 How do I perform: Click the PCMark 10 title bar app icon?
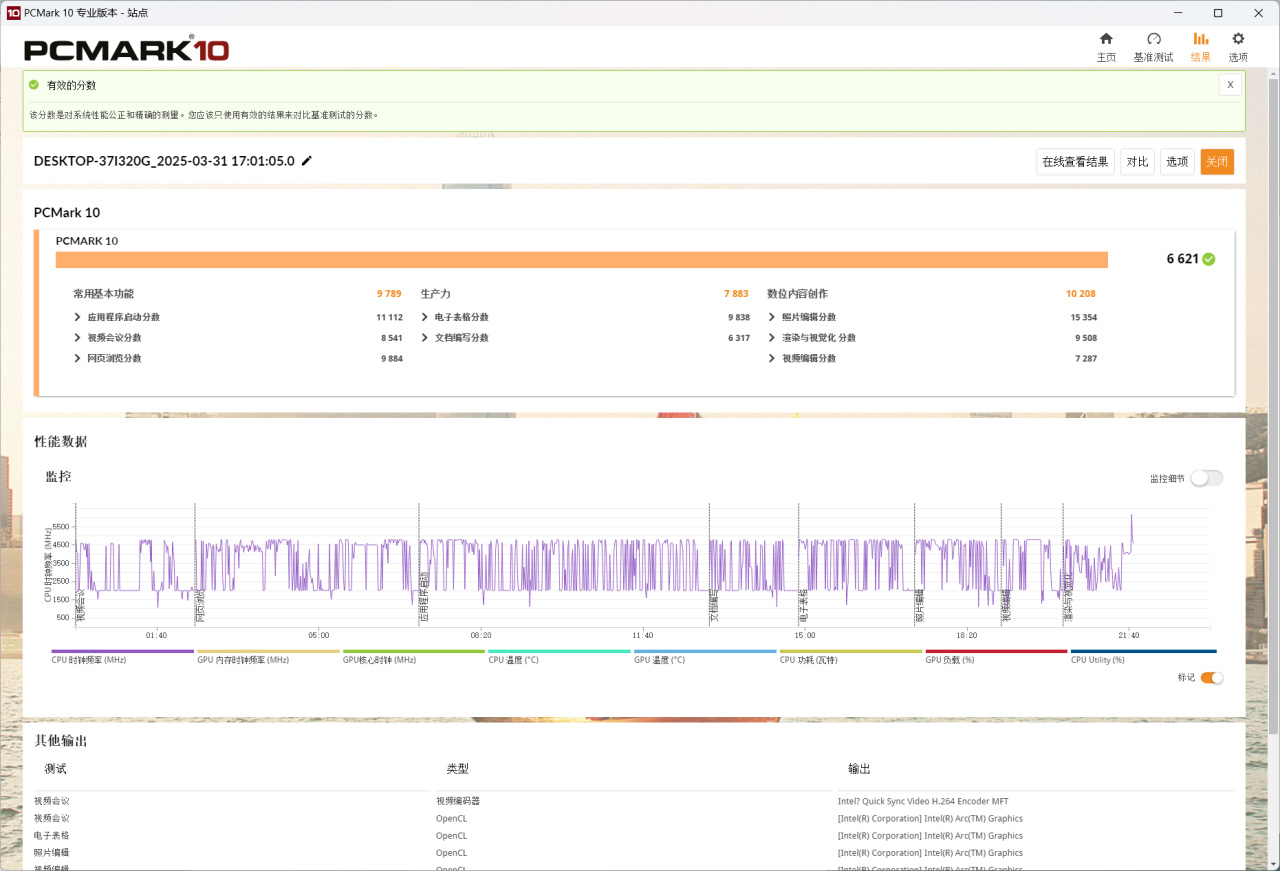point(14,13)
